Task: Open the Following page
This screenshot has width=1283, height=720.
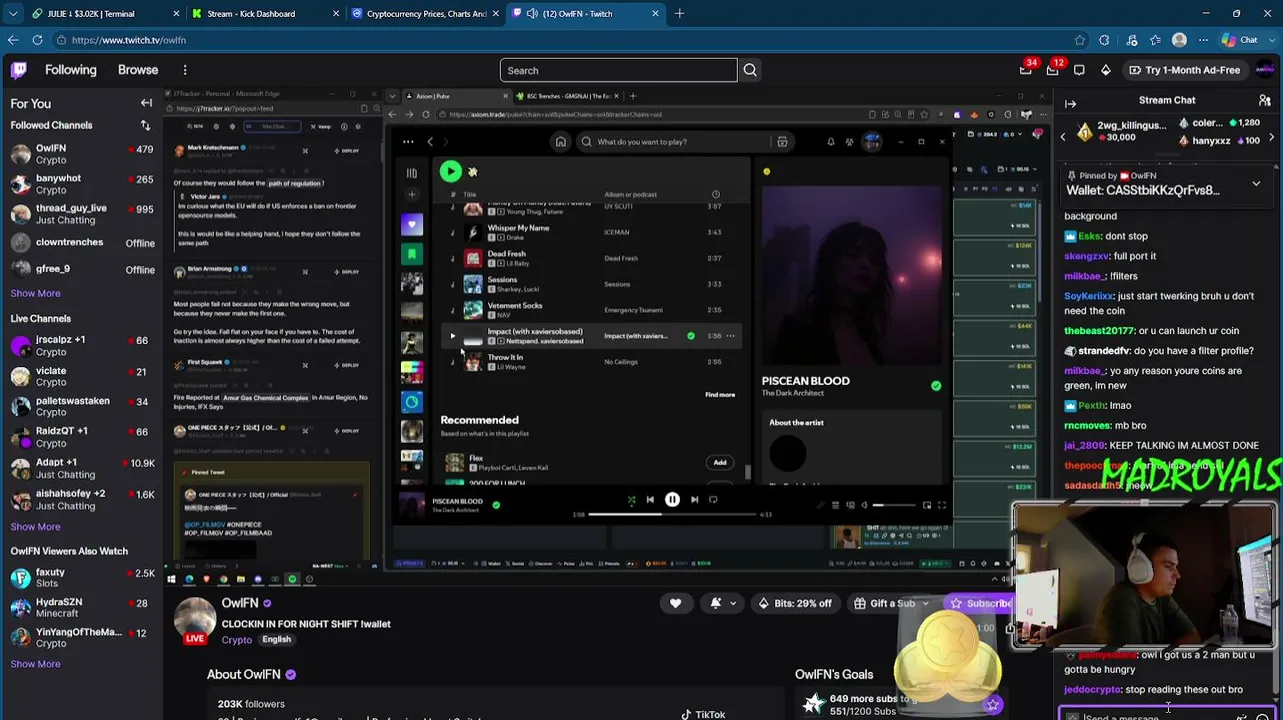Action: (71, 70)
